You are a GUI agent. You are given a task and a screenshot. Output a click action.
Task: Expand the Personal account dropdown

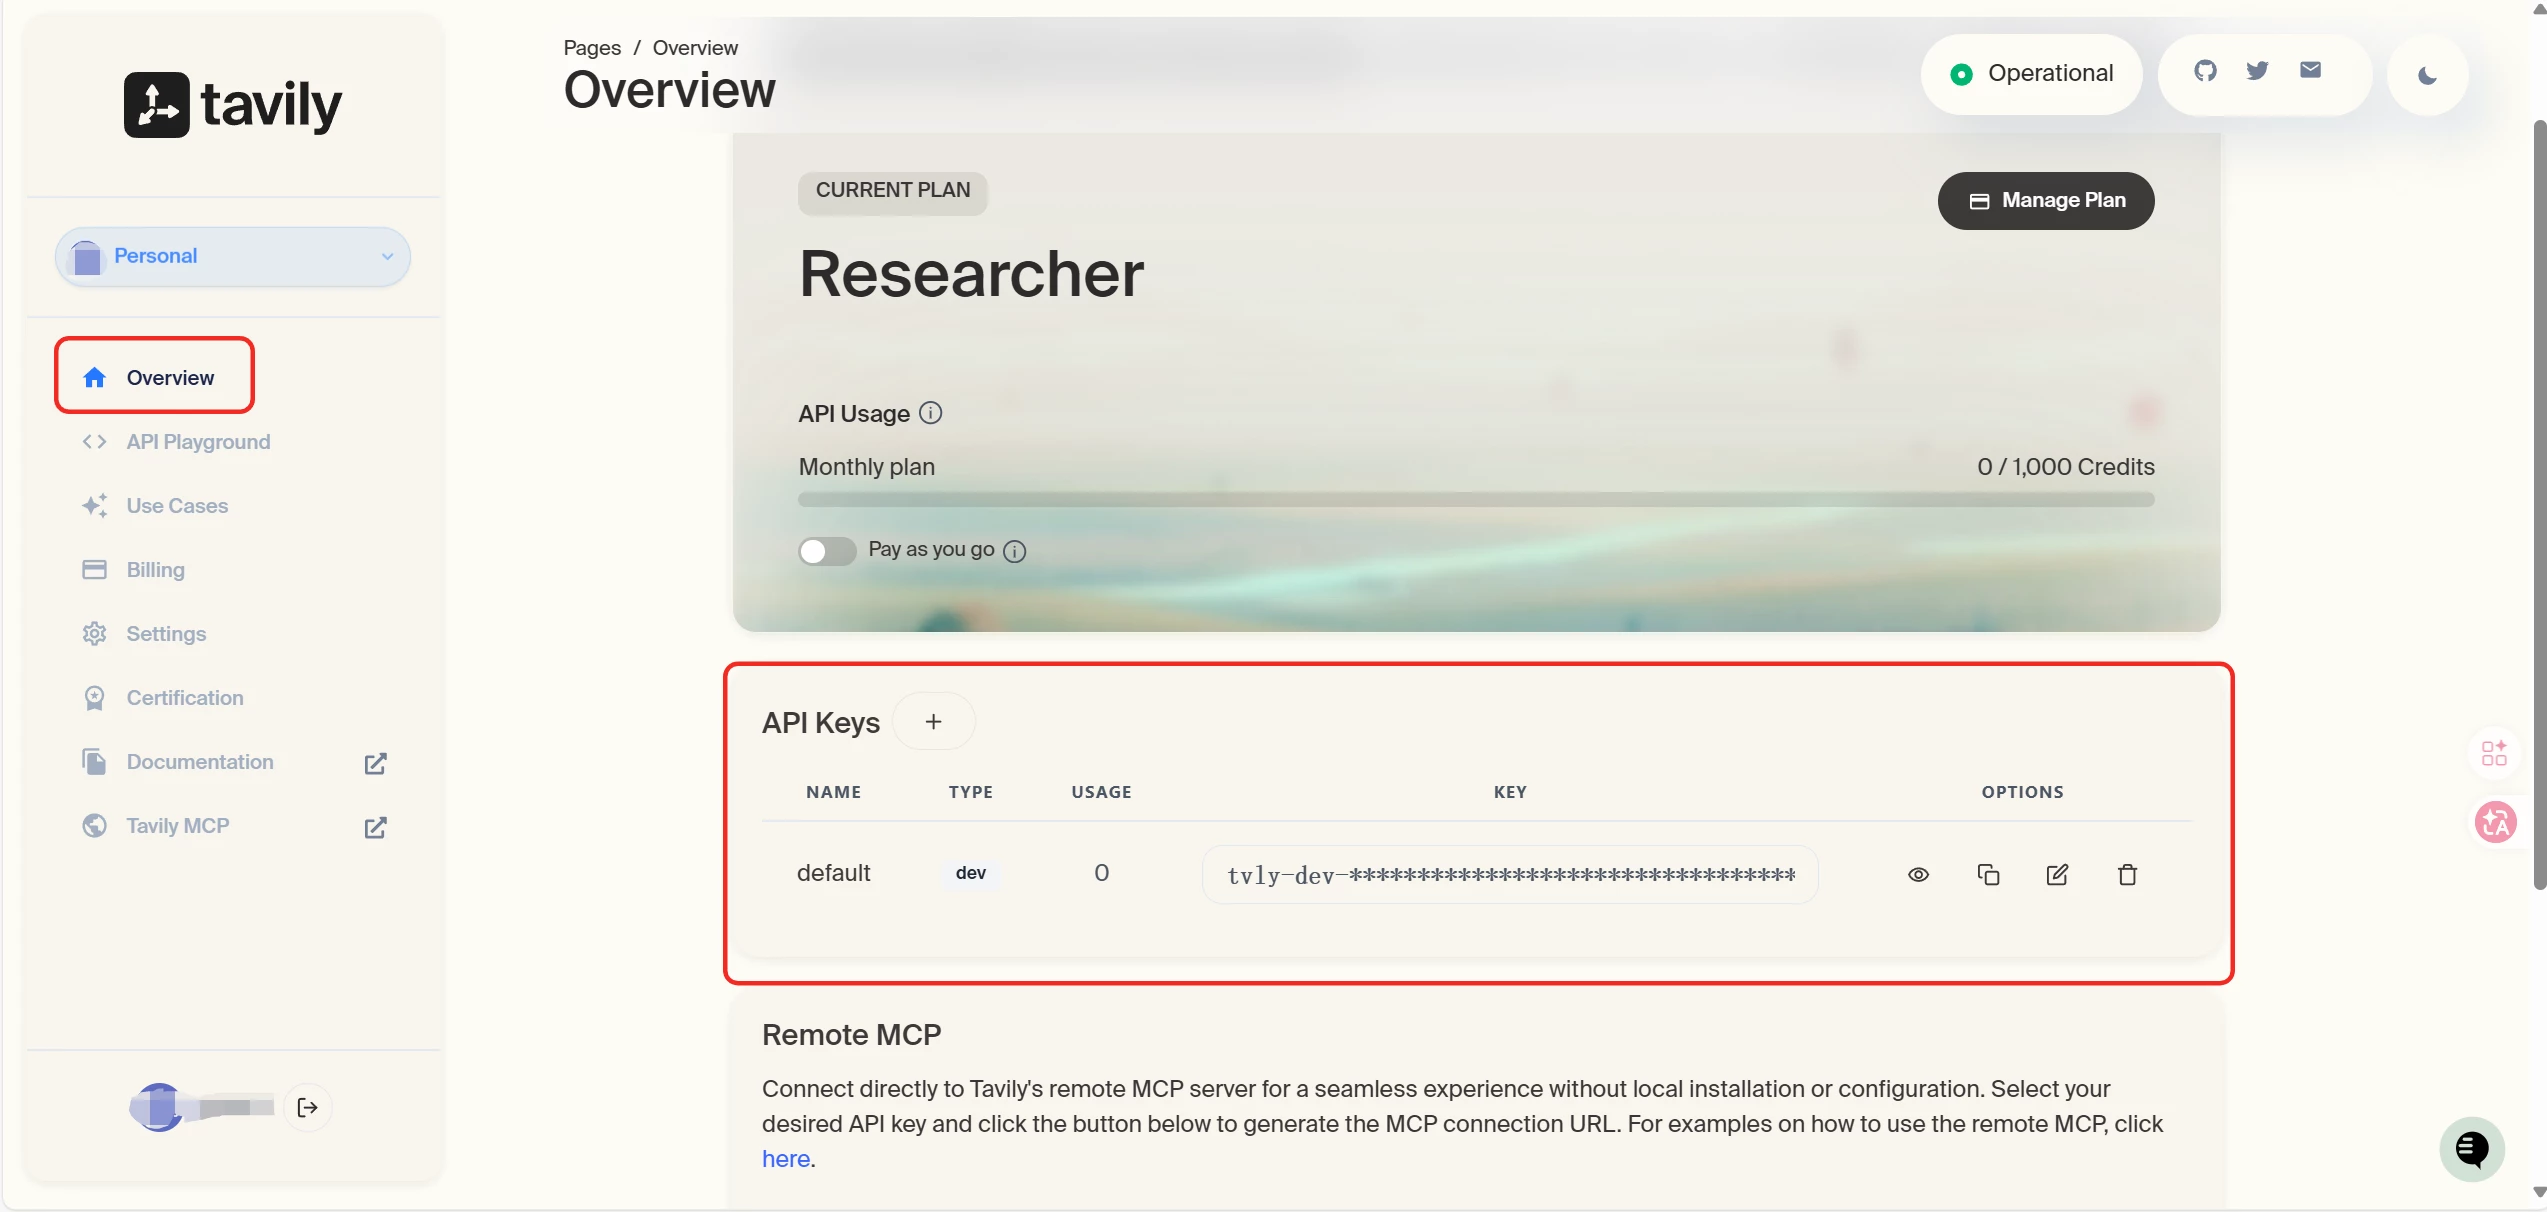[x=233, y=257]
